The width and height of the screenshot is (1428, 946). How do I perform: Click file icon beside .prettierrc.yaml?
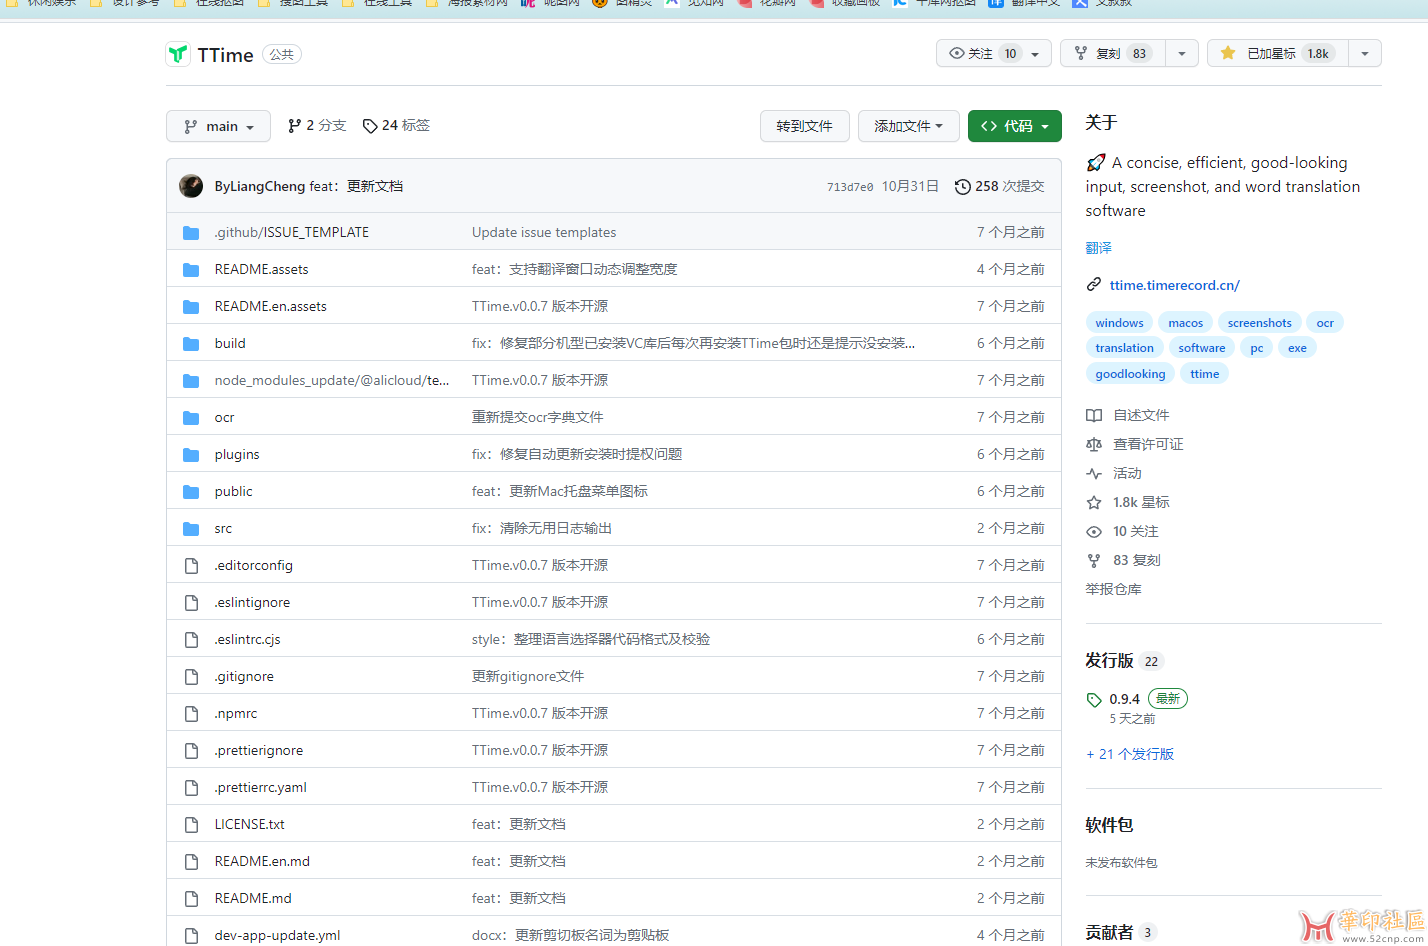(191, 788)
